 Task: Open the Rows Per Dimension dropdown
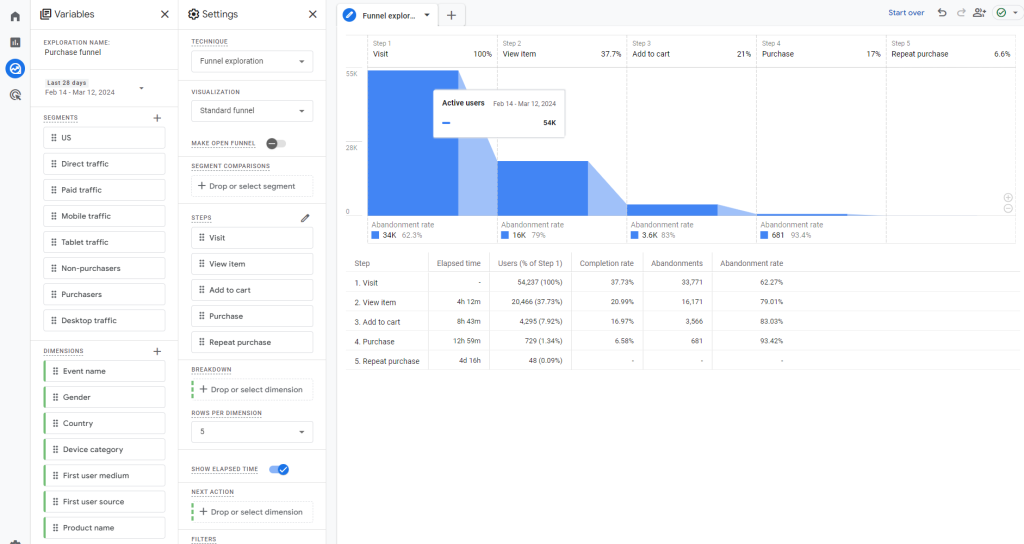252,432
